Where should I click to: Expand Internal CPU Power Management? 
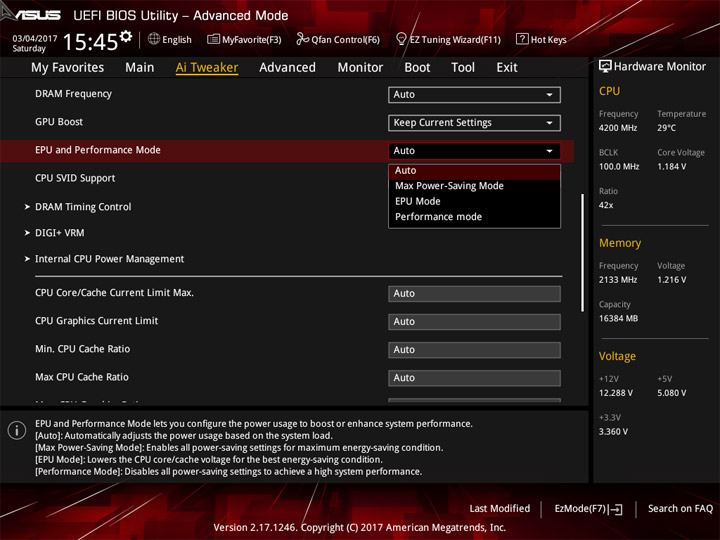(109, 259)
